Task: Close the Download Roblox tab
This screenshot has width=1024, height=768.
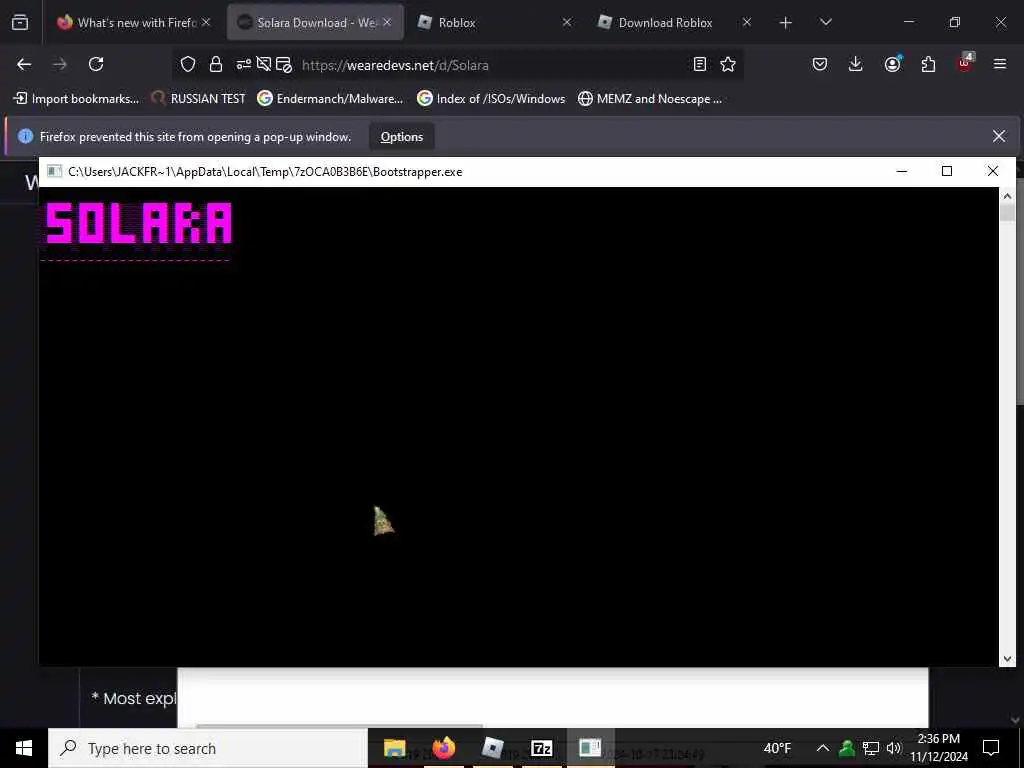Action: tap(747, 22)
